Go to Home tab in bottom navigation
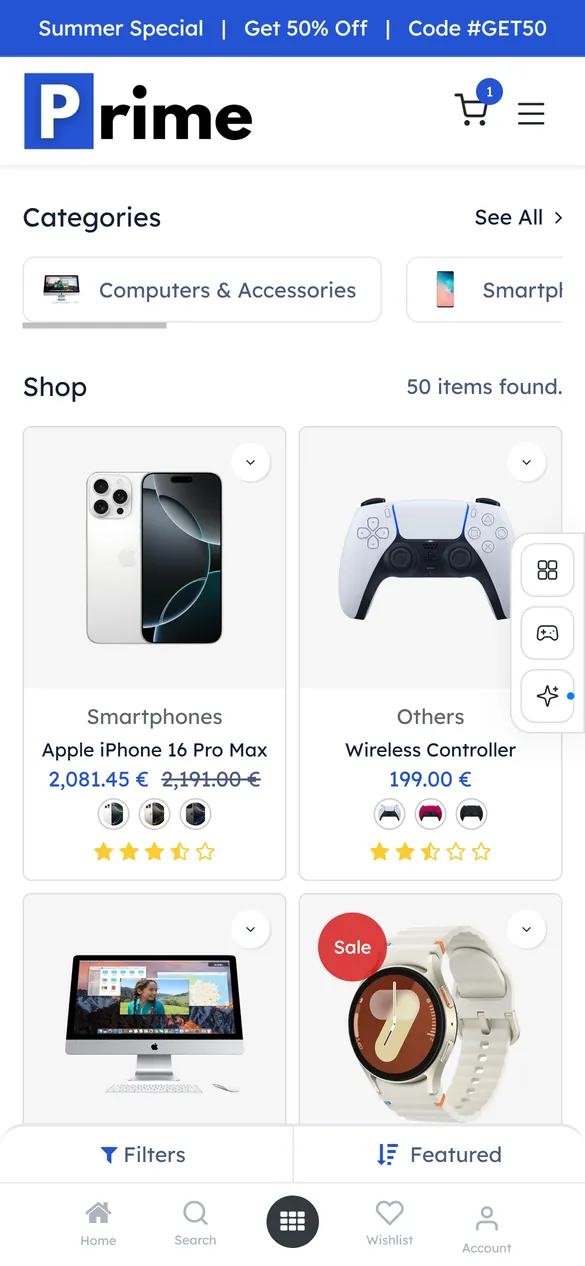Viewport: 585px width, 1266px height. (x=98, y=1223)
